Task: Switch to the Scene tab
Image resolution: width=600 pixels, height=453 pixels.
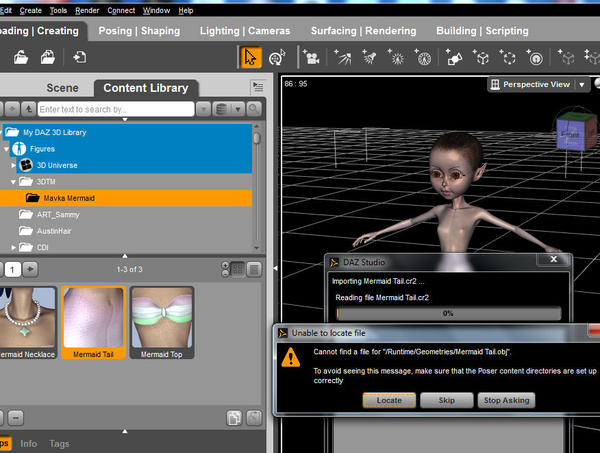Action: pyautogui.click(x=62, y=88)
